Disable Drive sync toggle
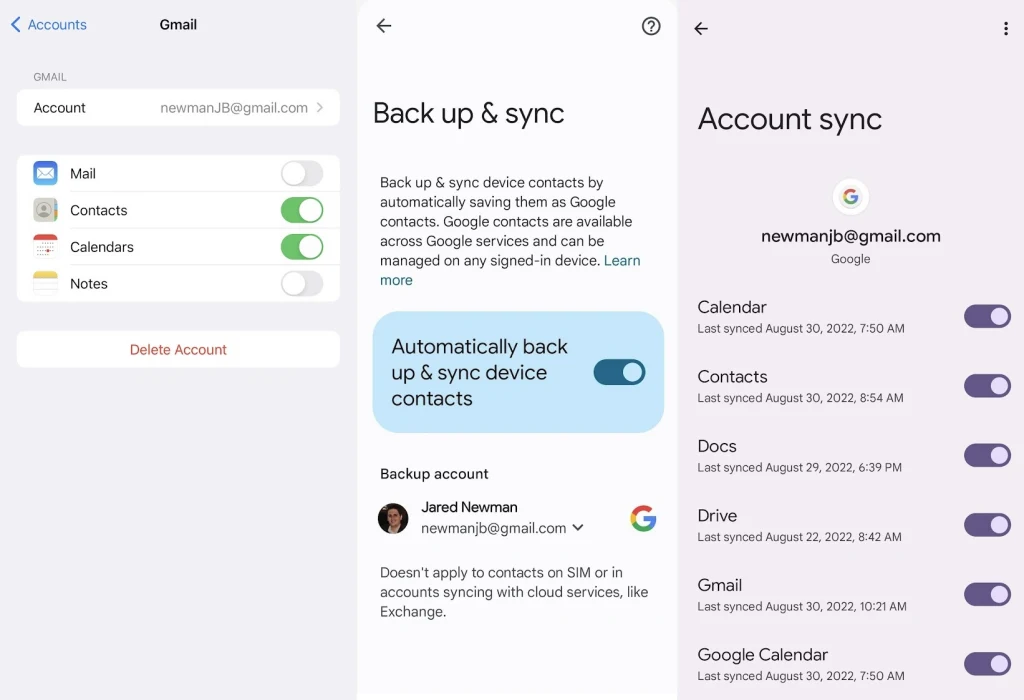The width and height of the screenshot is (1024, 700). tap(987, 525)
